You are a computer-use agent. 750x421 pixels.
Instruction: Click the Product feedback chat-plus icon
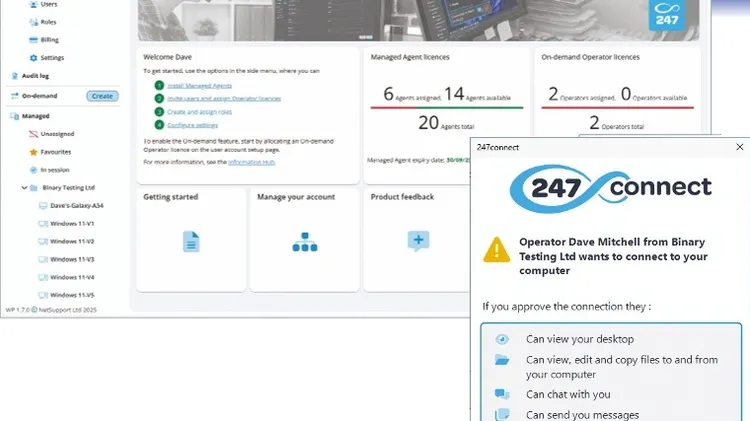point(419,241)
